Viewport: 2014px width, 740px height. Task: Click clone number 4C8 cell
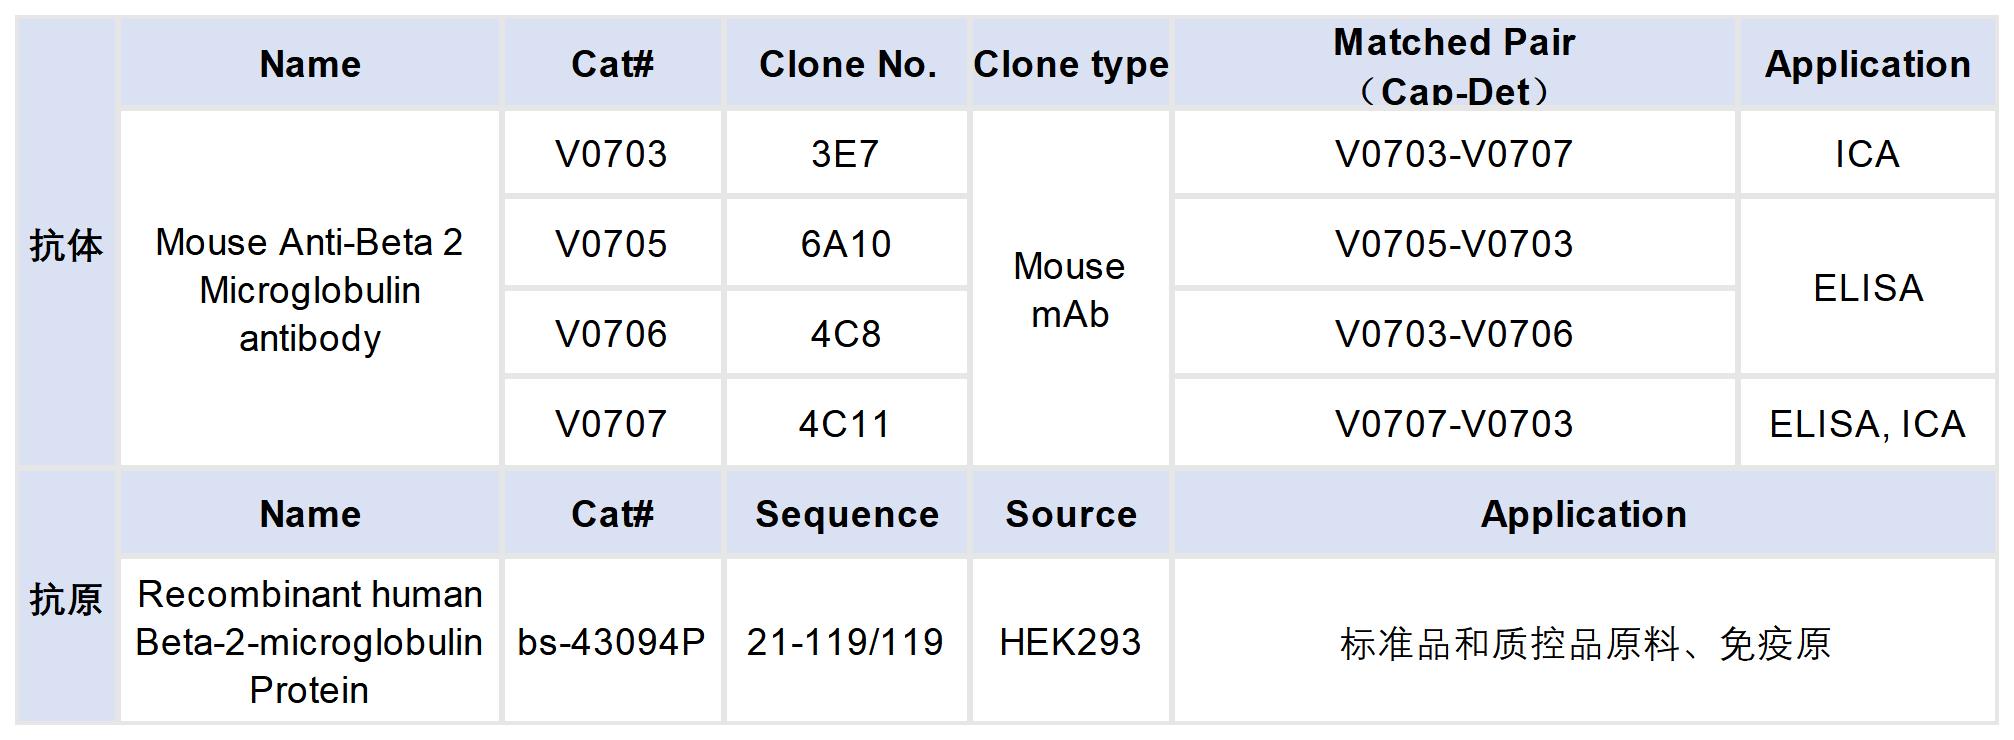click(x=845, y=334)
